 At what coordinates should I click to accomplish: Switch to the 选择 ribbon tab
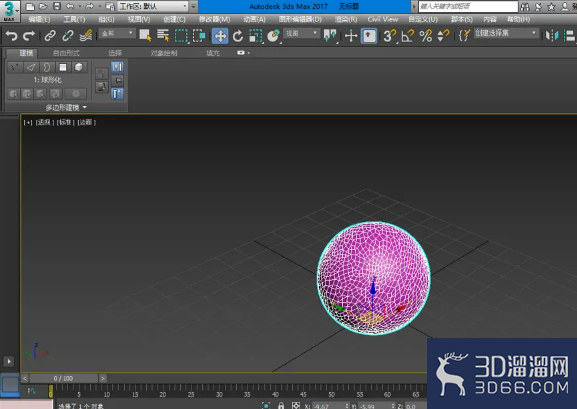point(115,53)
